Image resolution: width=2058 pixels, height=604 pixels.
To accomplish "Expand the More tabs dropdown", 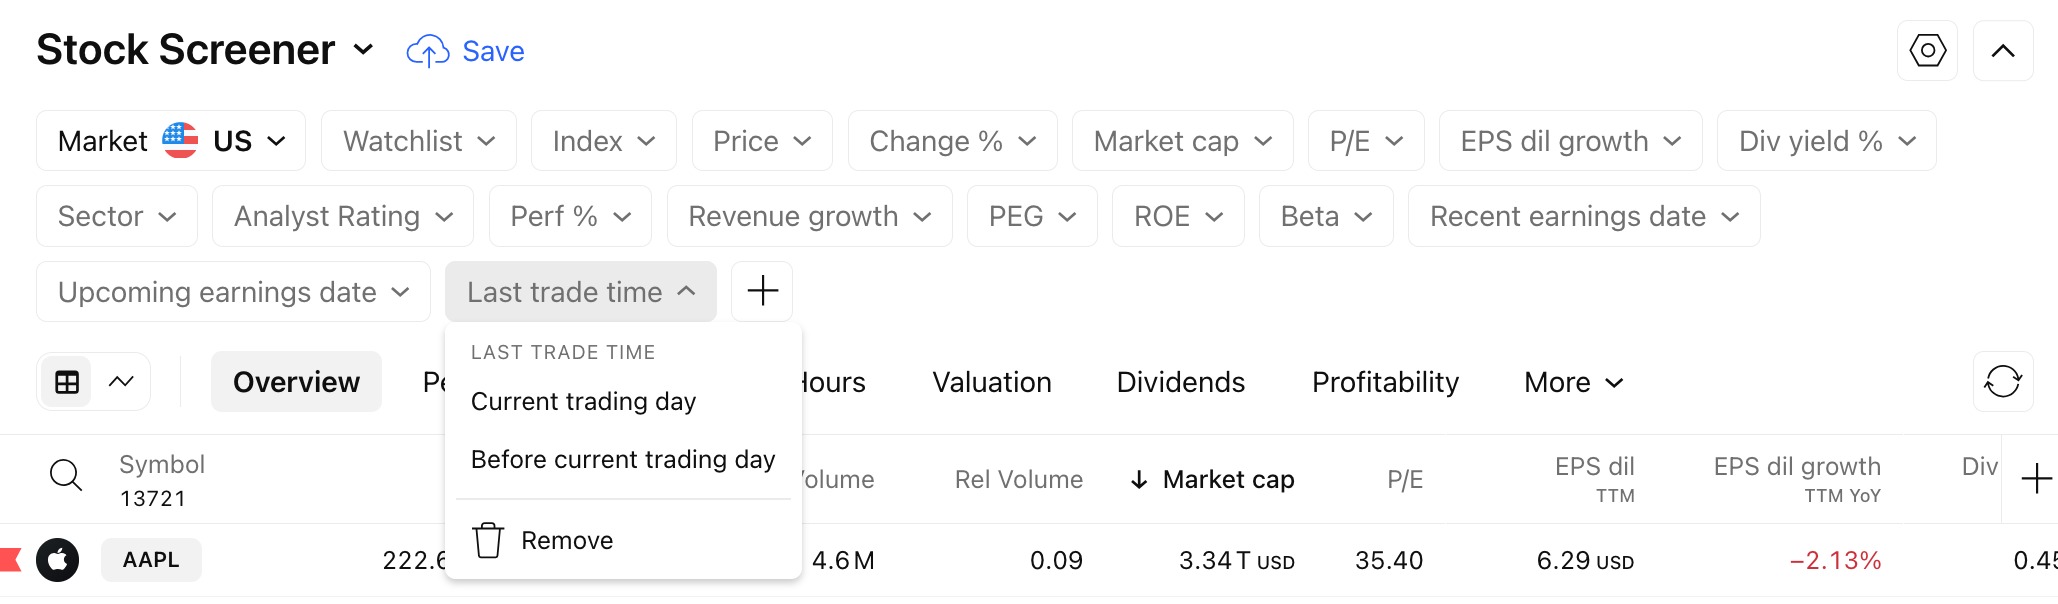I will (x=1573, y=382).
